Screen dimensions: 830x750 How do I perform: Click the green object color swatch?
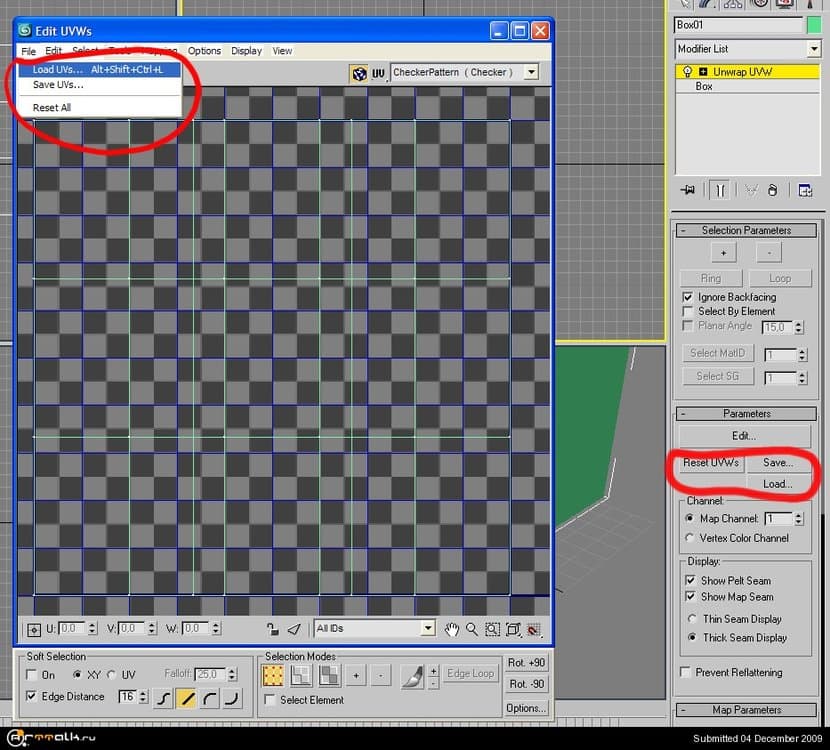[814, 25]
